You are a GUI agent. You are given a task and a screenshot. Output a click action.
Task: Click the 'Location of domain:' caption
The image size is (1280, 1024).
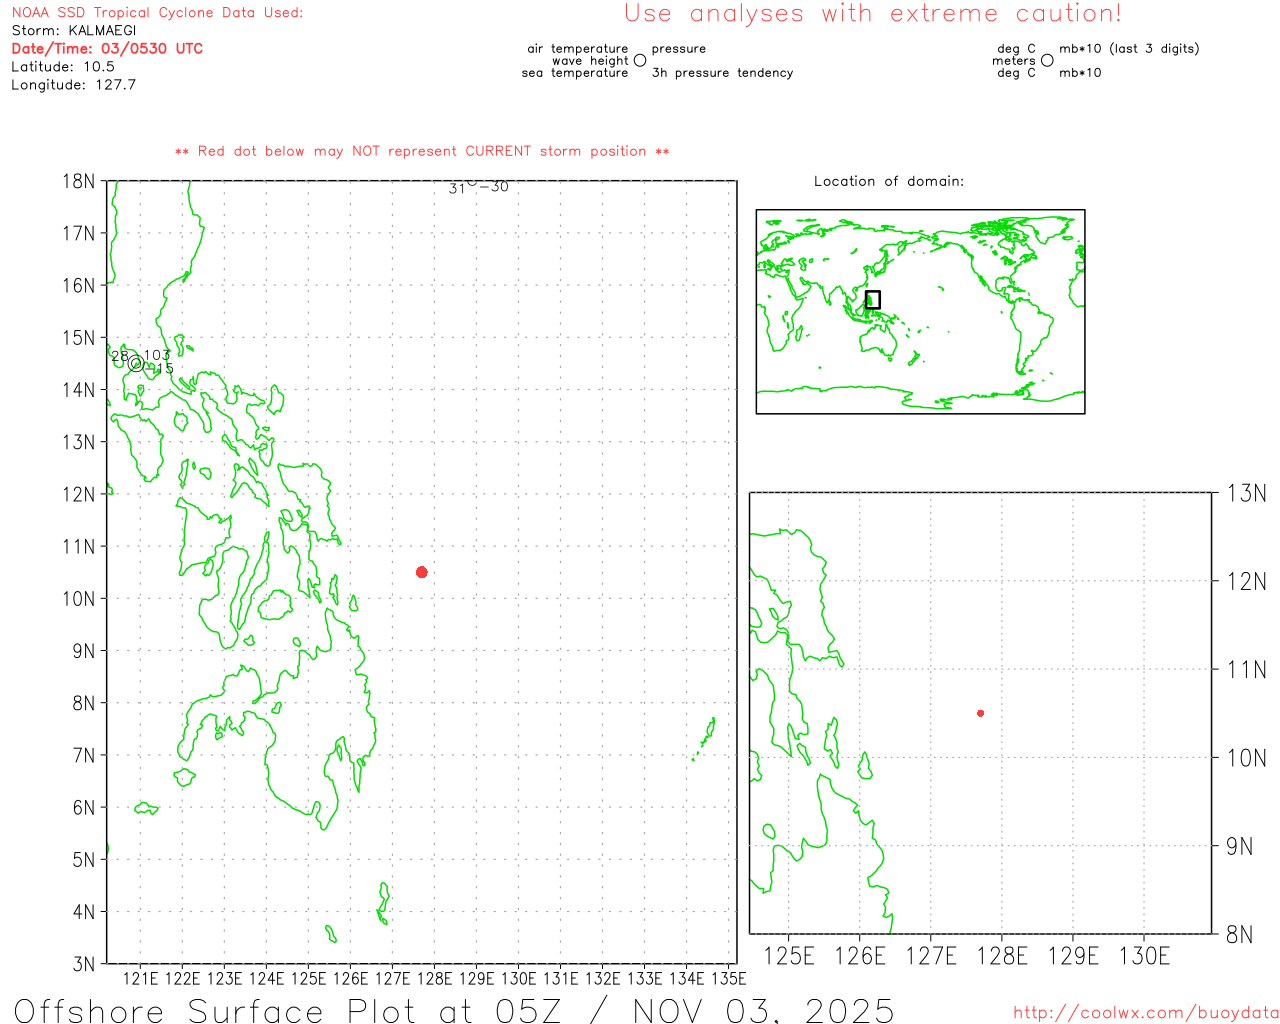click(x=888, y=181)
